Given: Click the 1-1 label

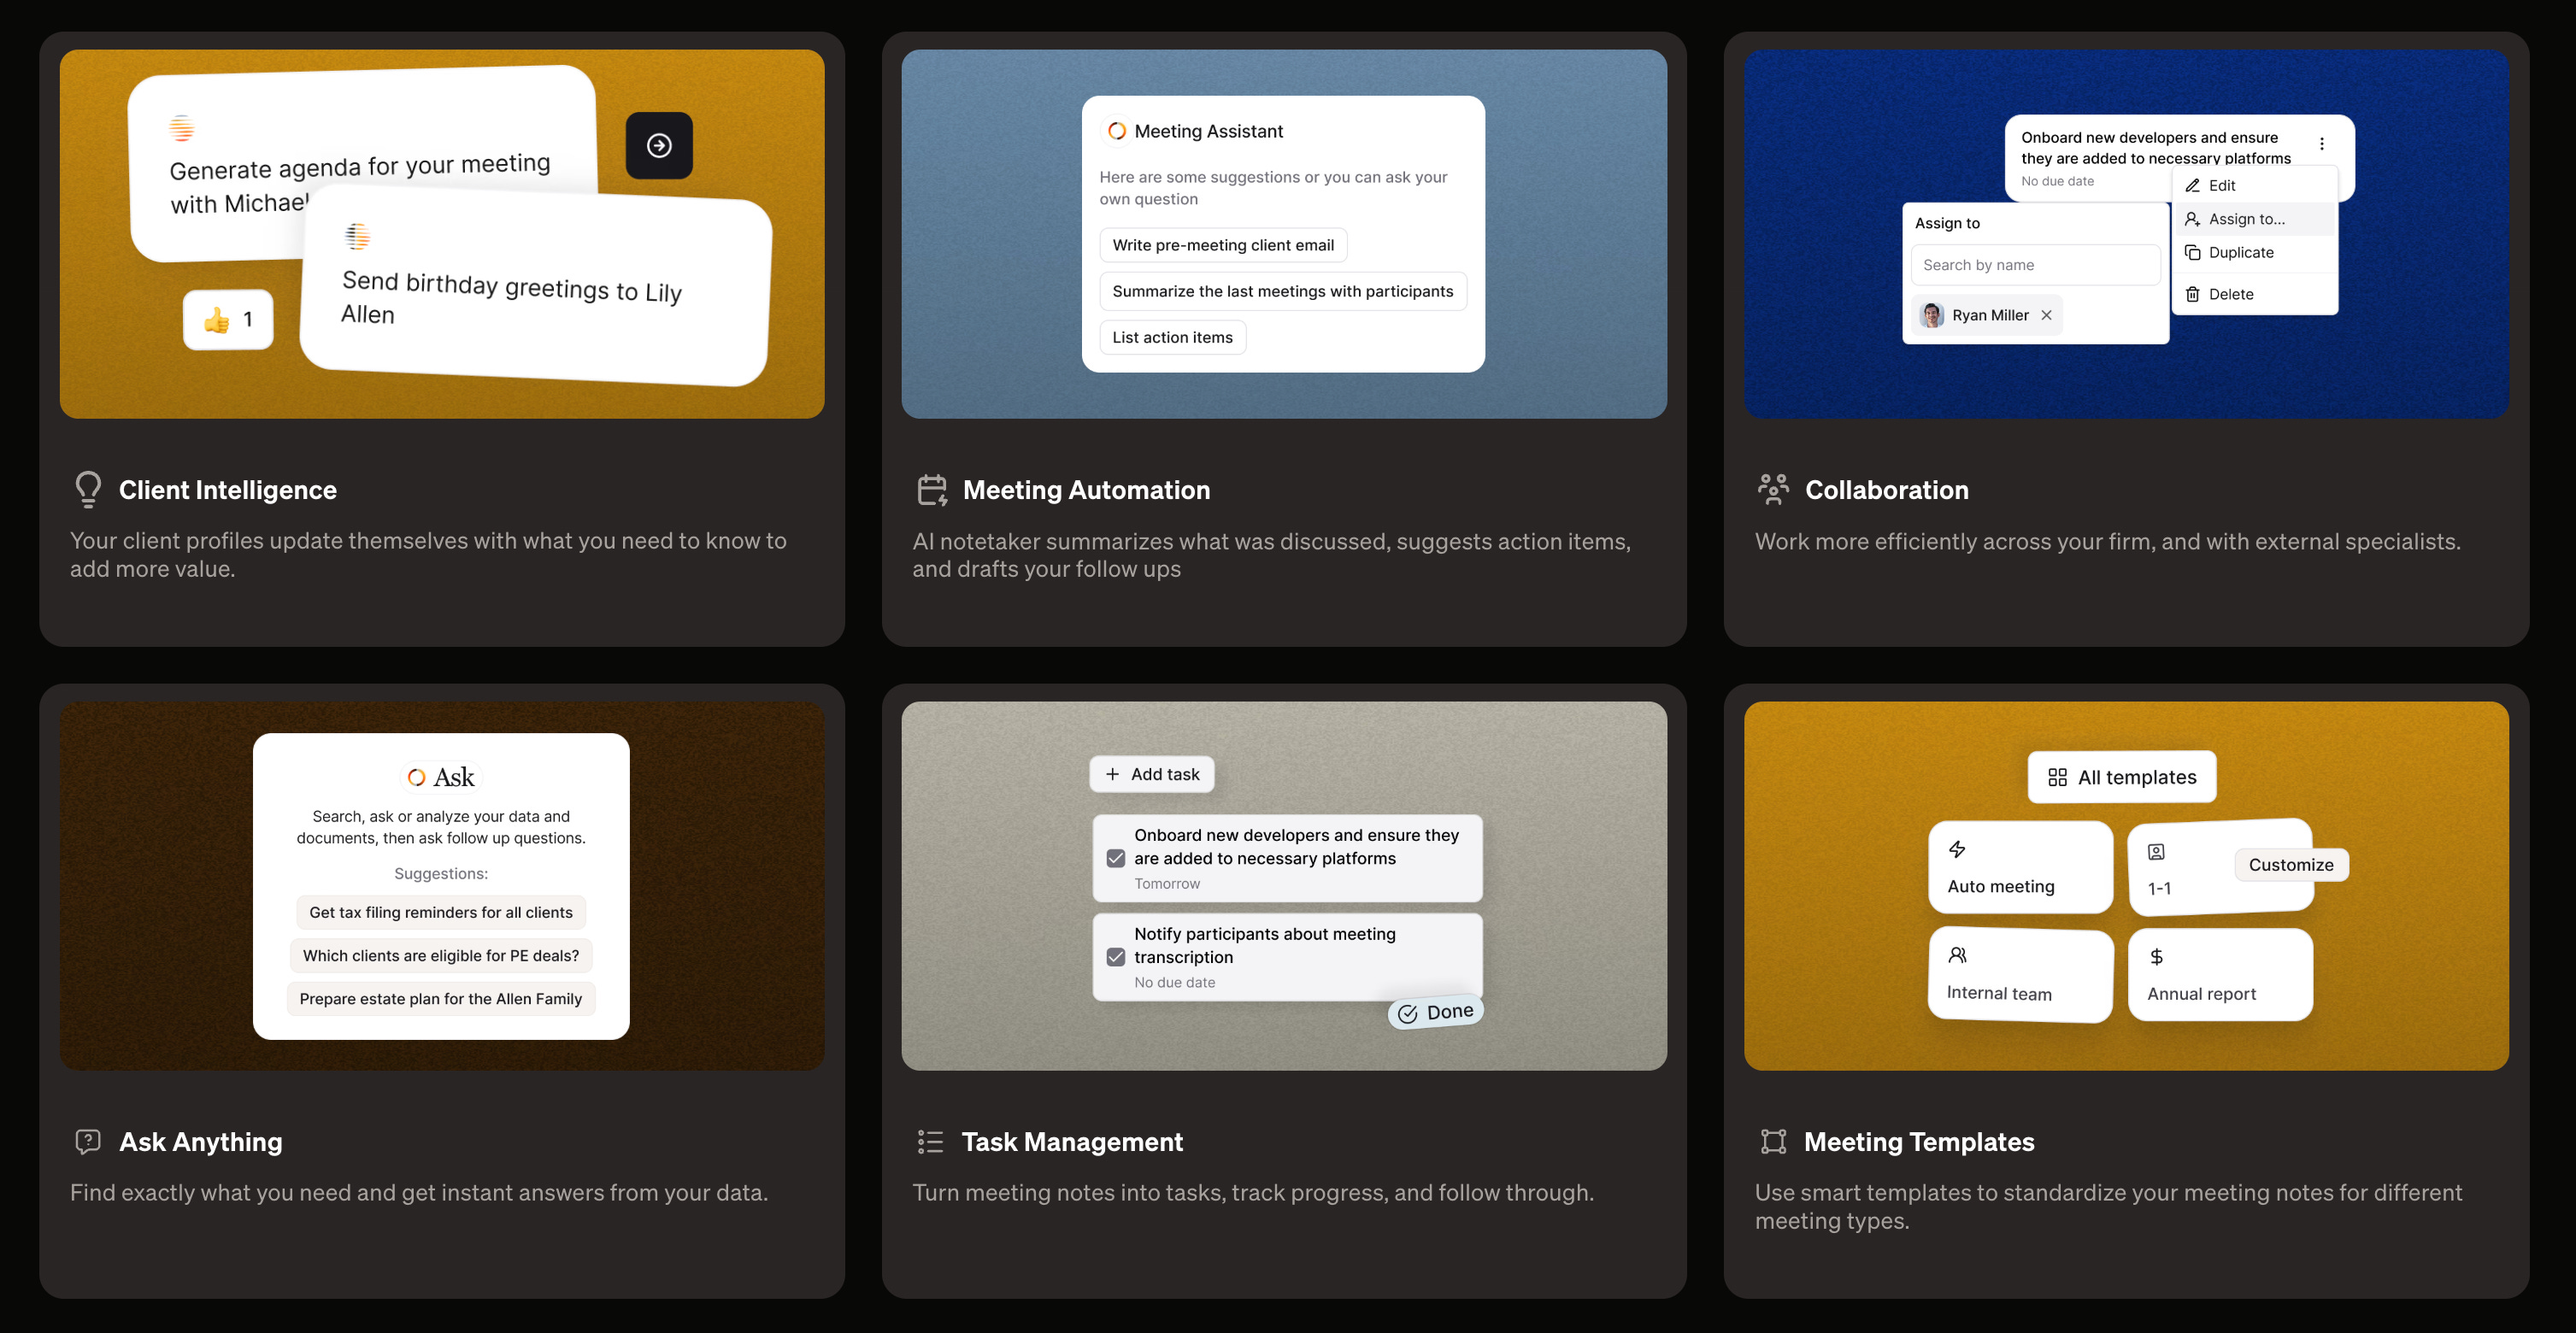Looking at the screenshot, I should (x=2159, y=888).
